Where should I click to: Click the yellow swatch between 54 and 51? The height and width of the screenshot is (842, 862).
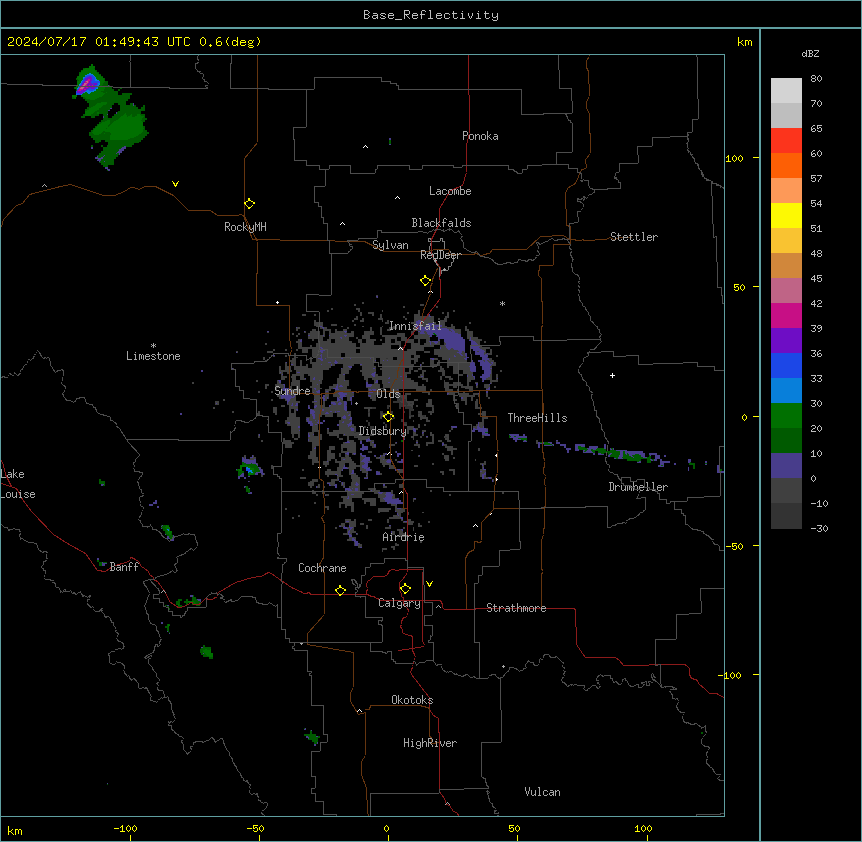tap(786, 215)
